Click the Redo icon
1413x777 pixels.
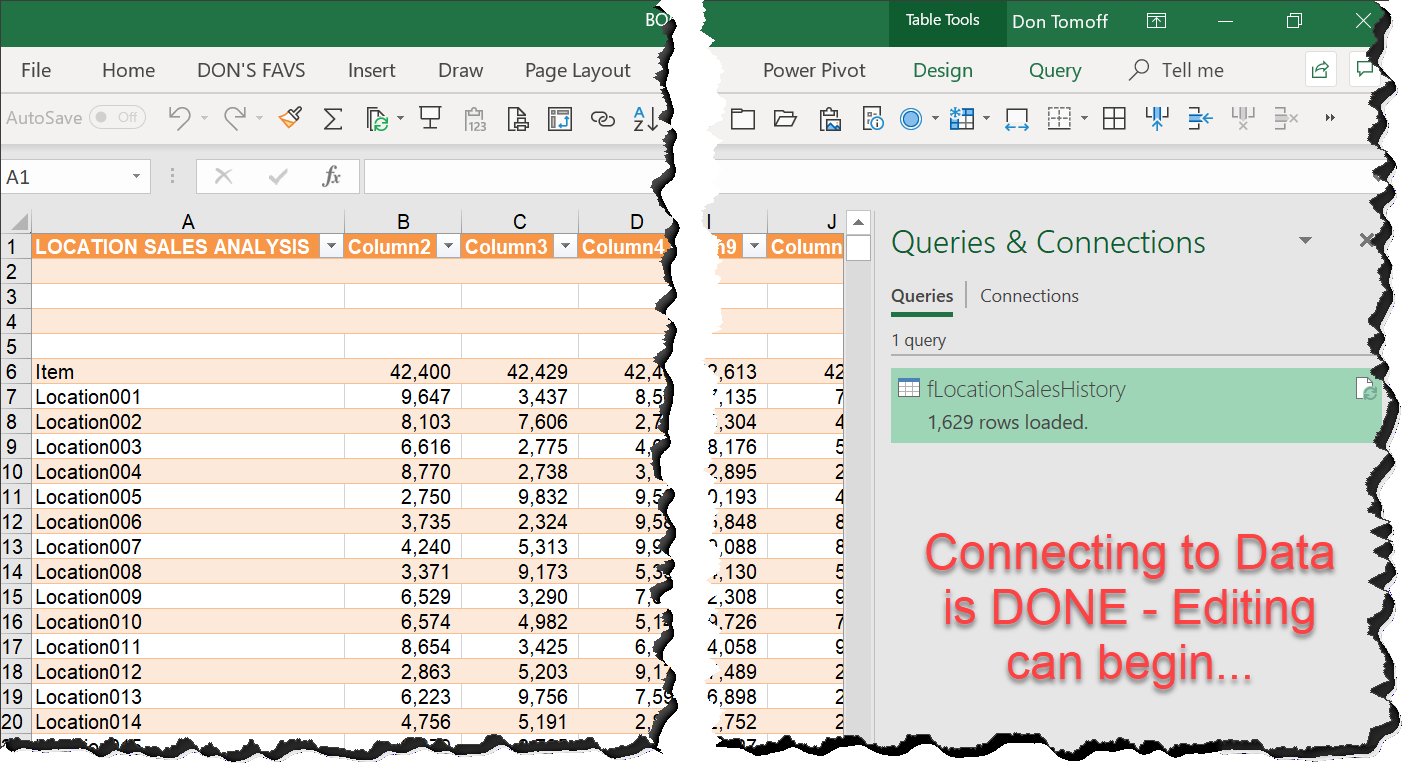235,118
